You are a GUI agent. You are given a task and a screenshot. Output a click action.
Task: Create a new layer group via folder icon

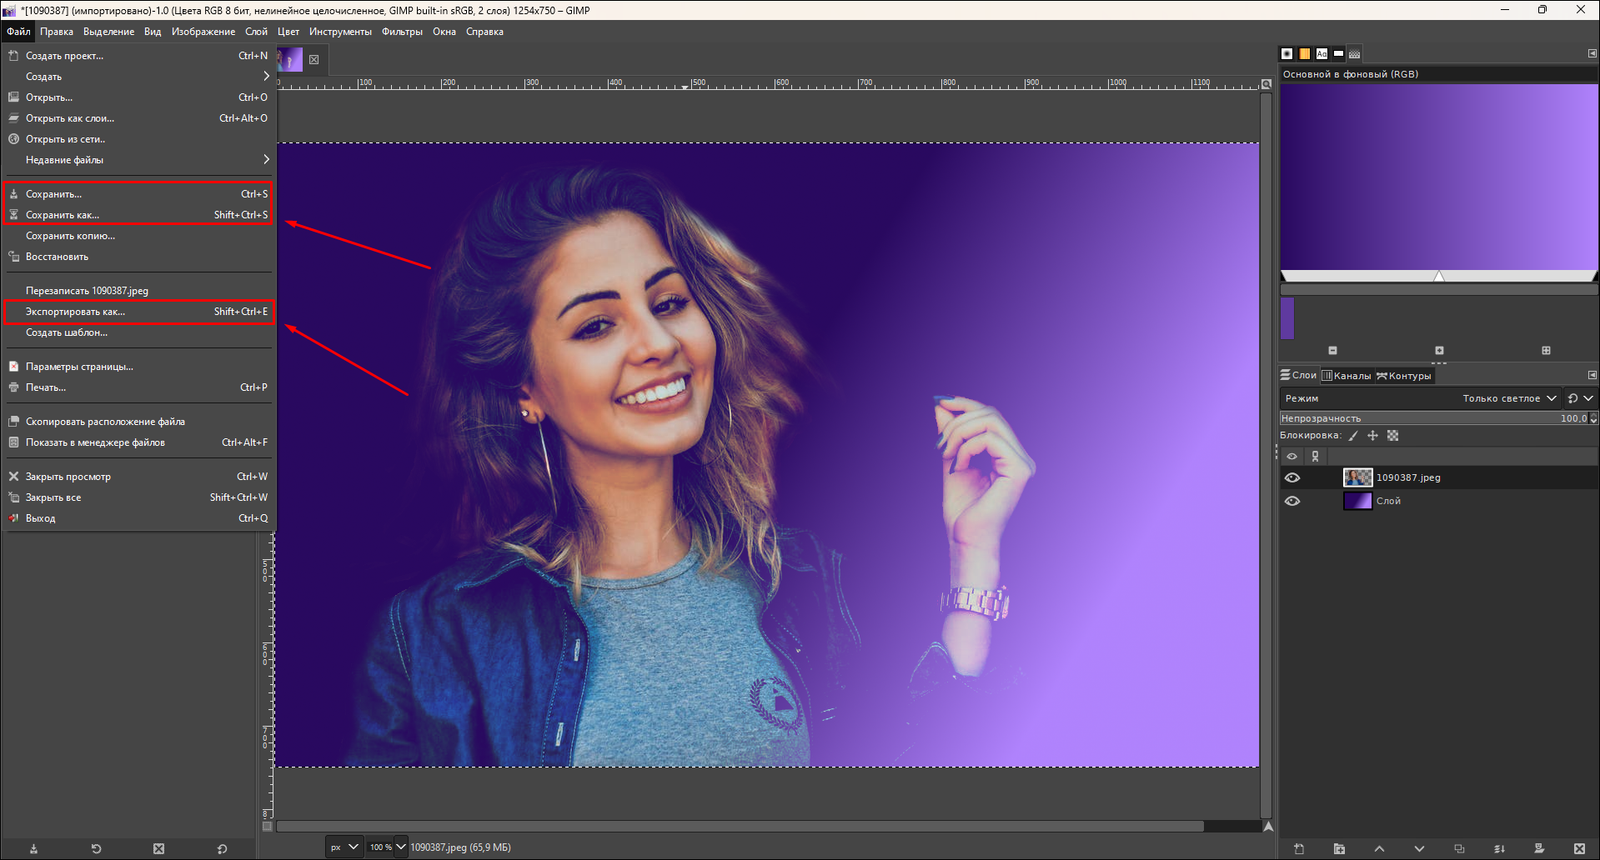(x=1339, y=849)
